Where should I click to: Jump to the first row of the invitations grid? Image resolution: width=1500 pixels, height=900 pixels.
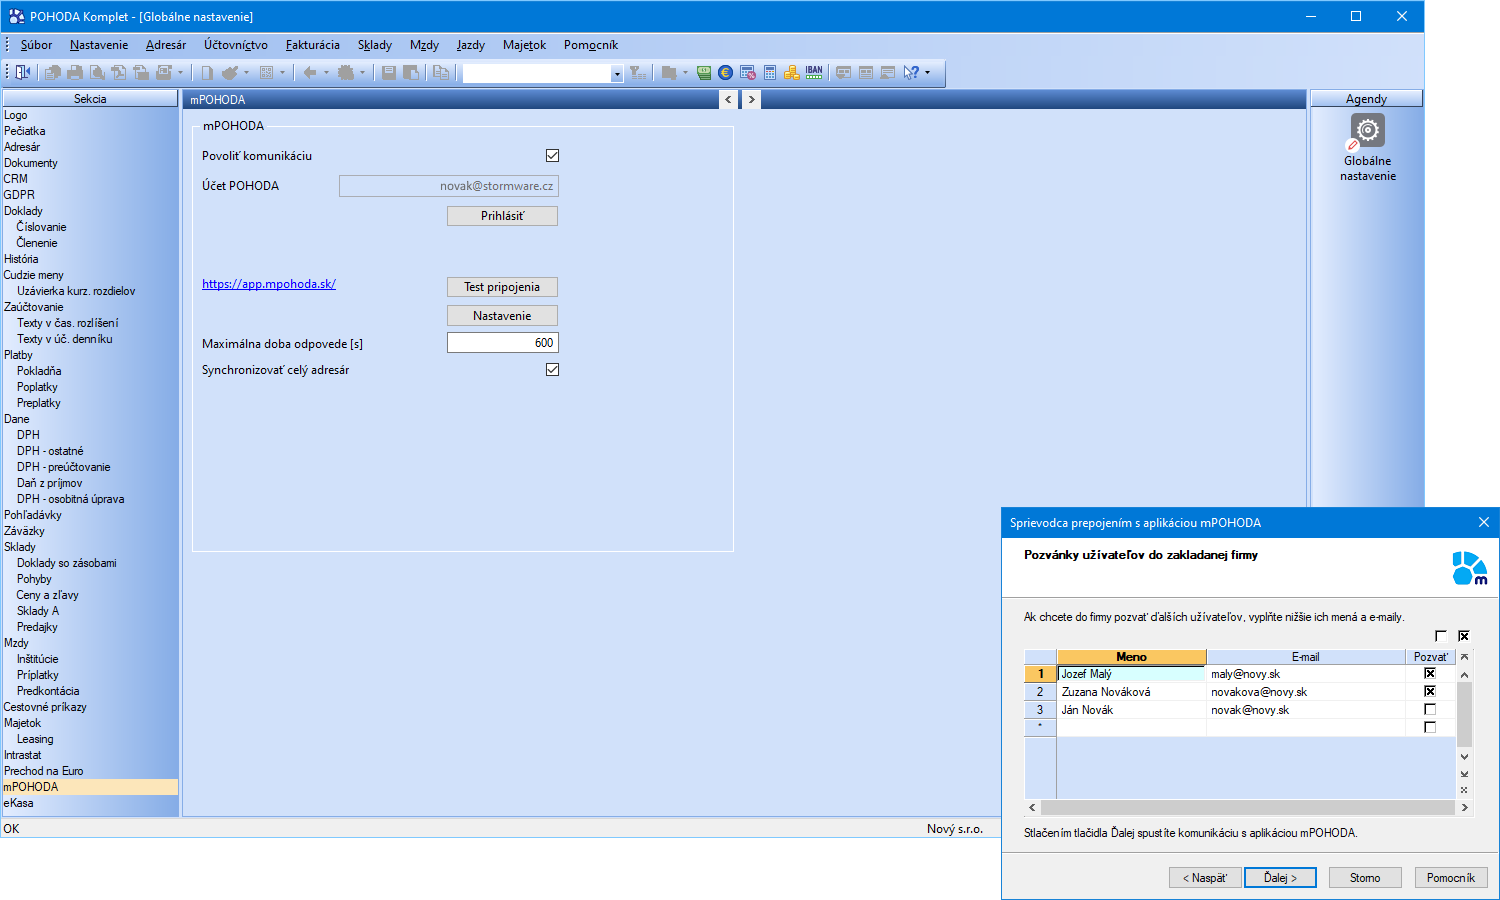point(1464,657)
